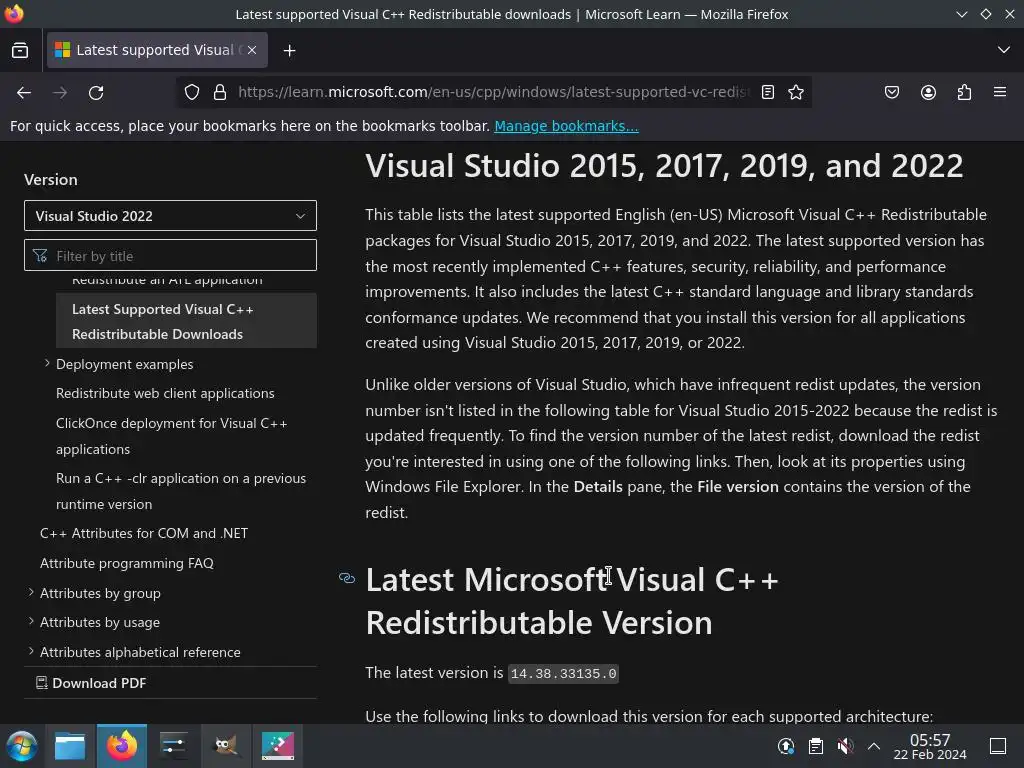Screen dimensions: 1024x768
Task: Open the Firefox account icon
Action: tap(928, 92)
